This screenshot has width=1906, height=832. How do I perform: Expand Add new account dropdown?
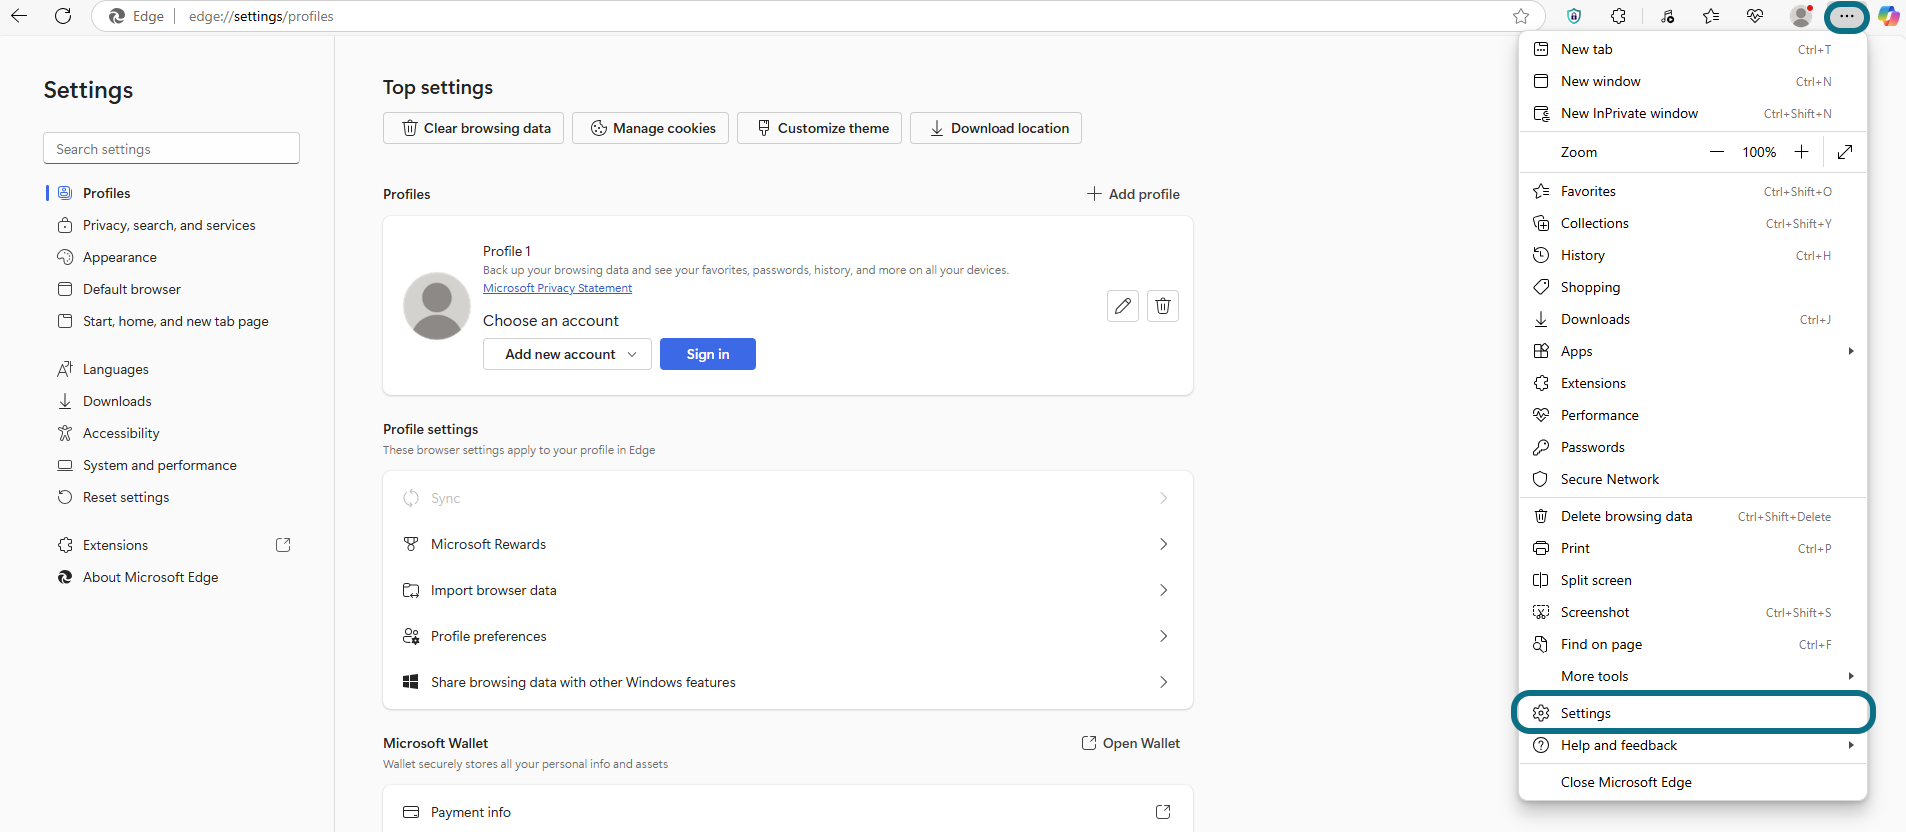tap(567, 354)
